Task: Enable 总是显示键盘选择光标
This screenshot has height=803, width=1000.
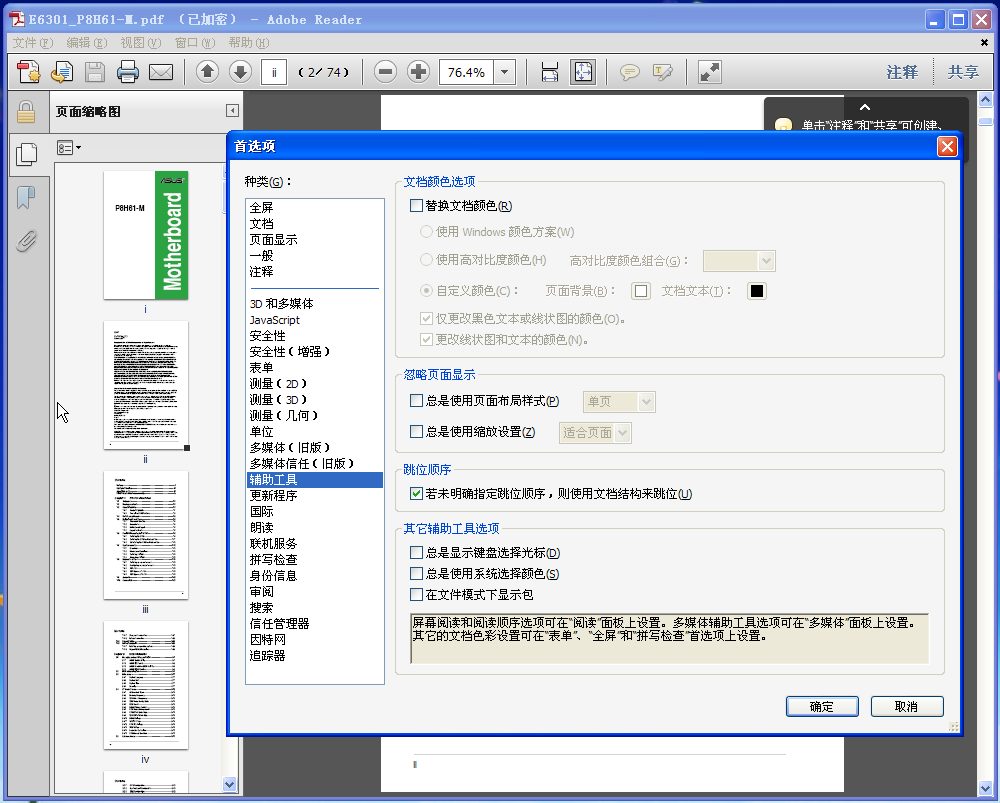Action: pos(416,552)
